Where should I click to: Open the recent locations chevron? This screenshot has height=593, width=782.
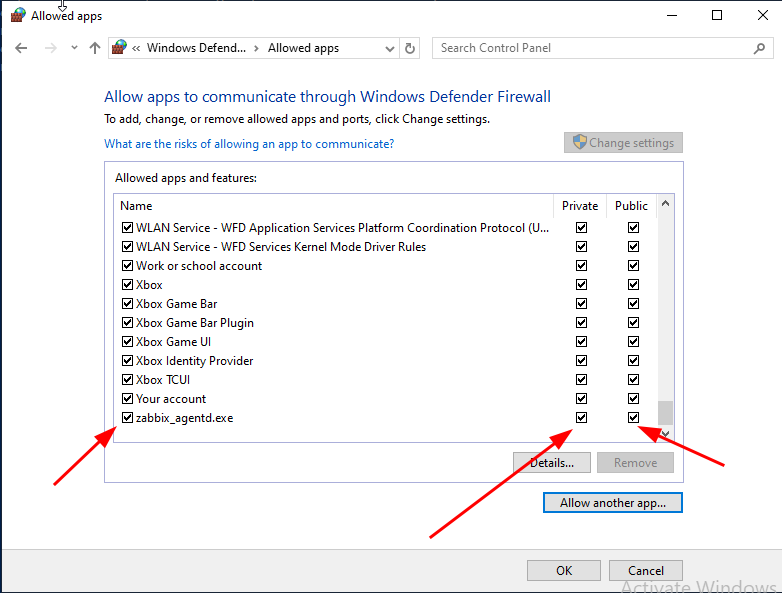(74, 48)
